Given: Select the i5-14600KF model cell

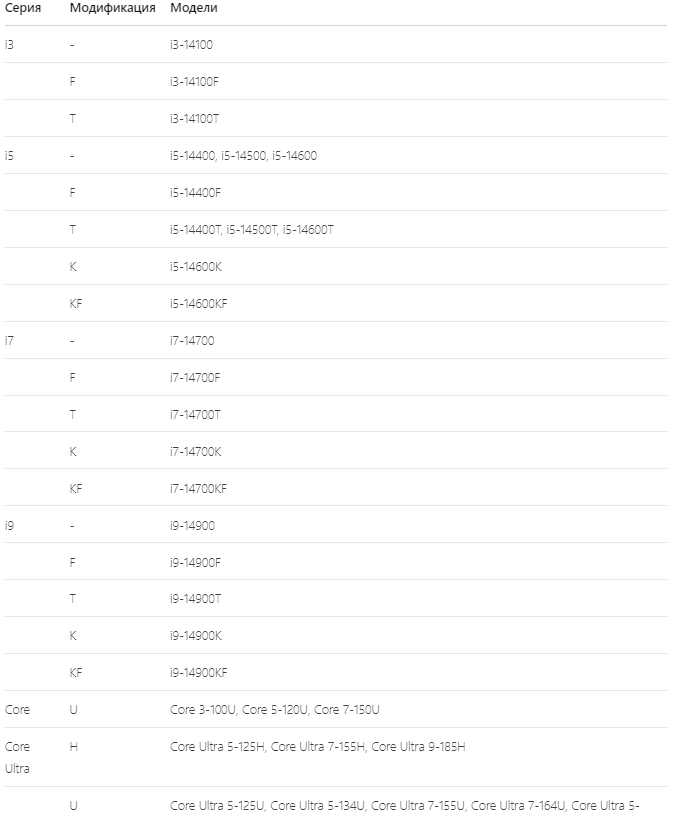Looking at the screenshot, I should [199, 304].
